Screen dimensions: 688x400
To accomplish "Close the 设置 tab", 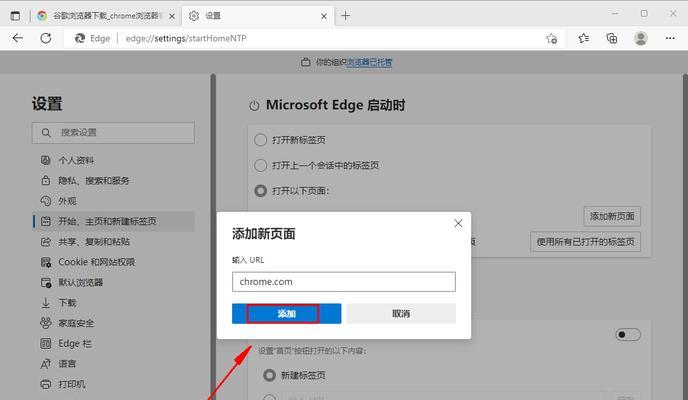I will [x=324, y=16].
